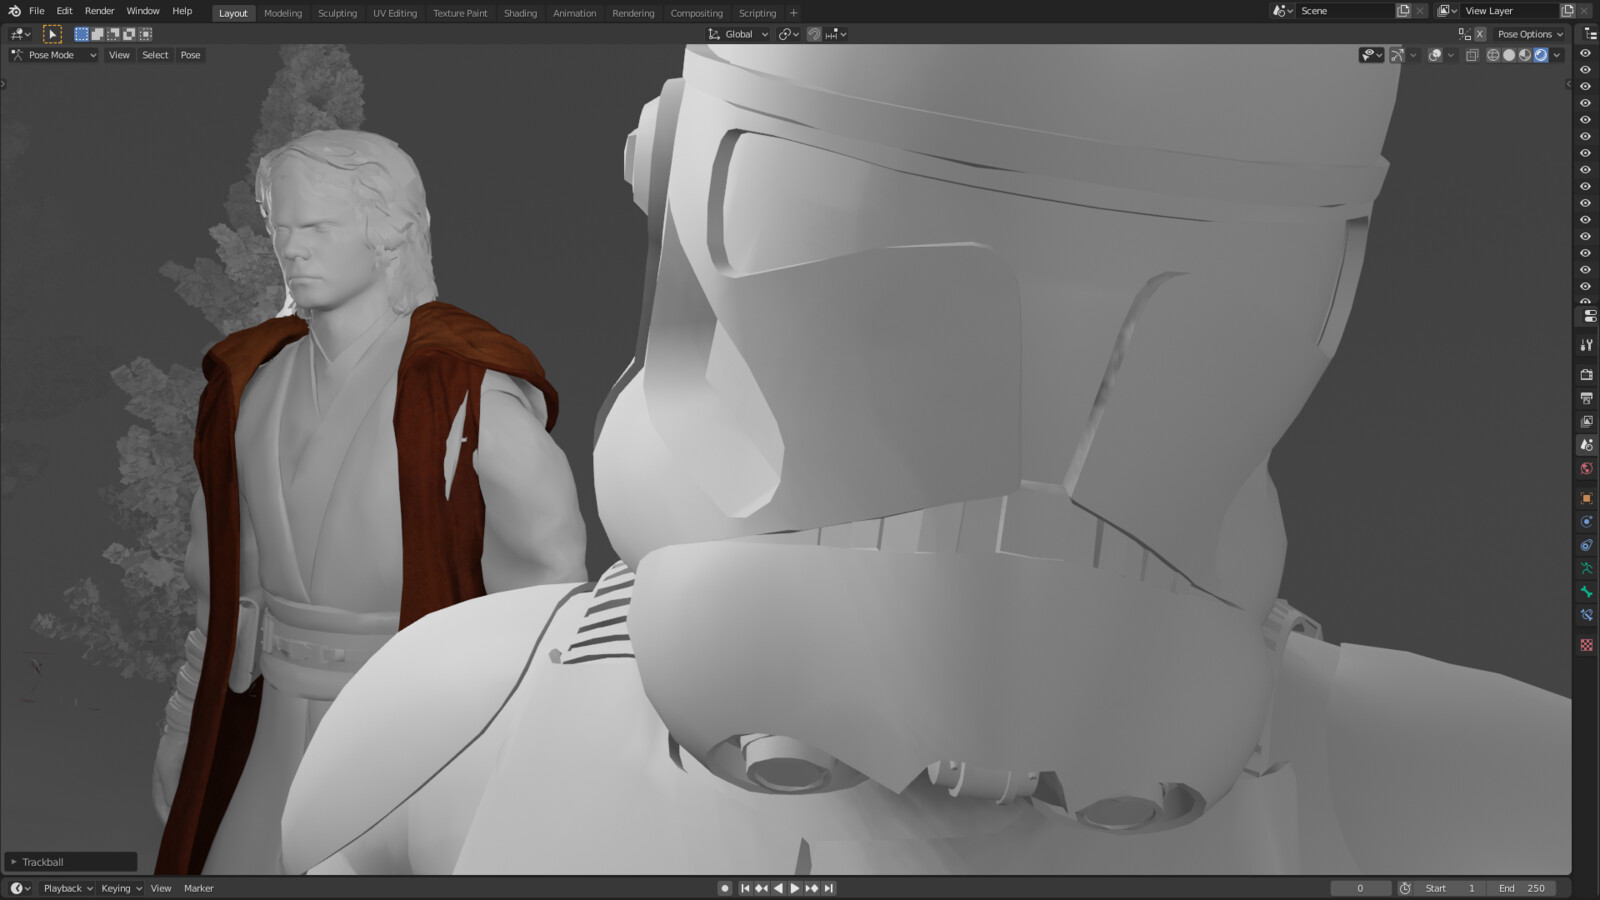Toggle viewport gizmos display
This screenshot has height=900, width=1600.
pyautogui.click(x=1397, y=55)
